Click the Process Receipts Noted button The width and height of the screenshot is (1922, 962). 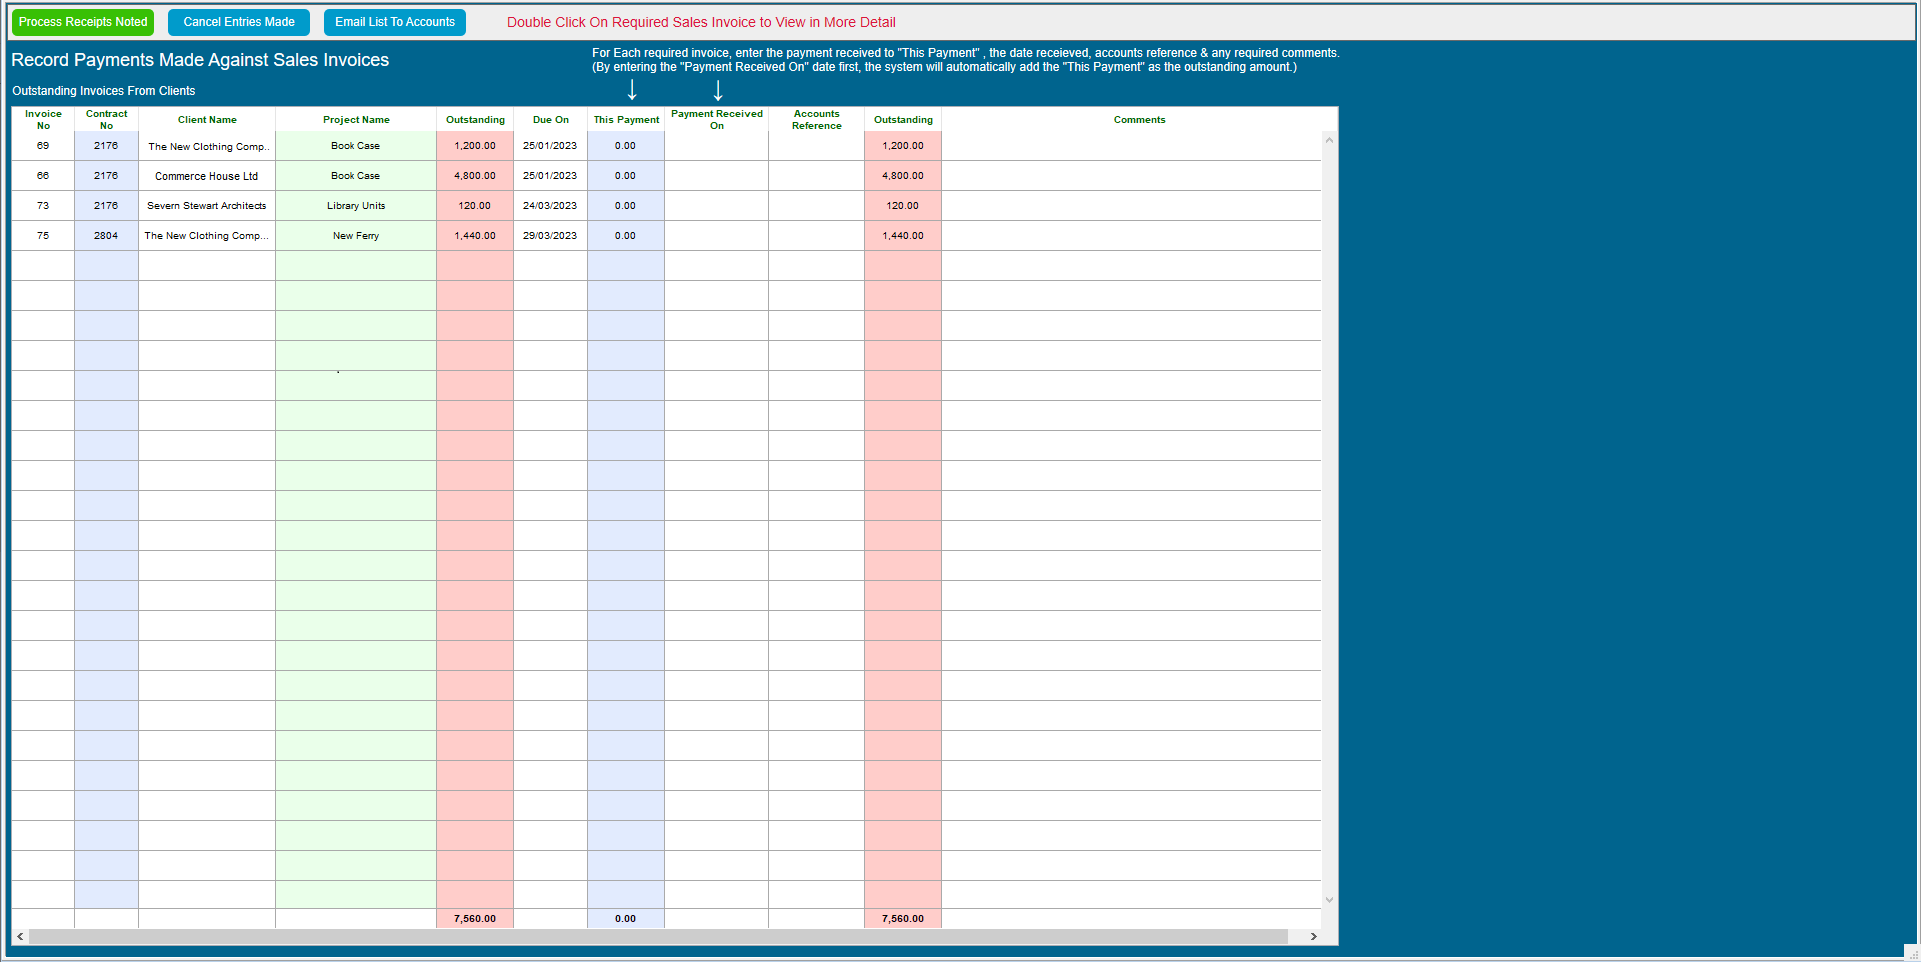pos(83,22)
